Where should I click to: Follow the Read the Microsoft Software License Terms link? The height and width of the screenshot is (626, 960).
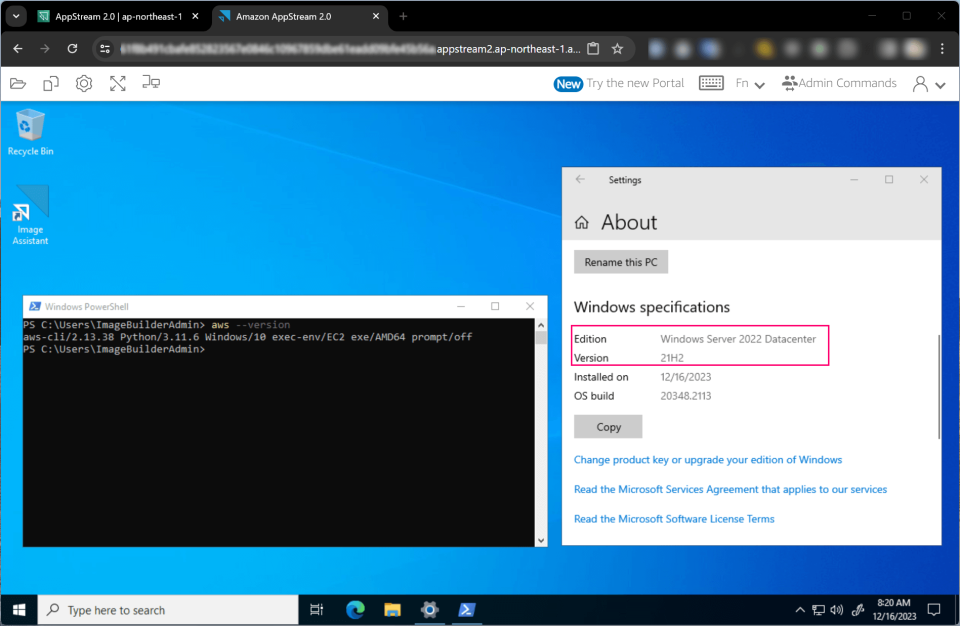(673, 518)
